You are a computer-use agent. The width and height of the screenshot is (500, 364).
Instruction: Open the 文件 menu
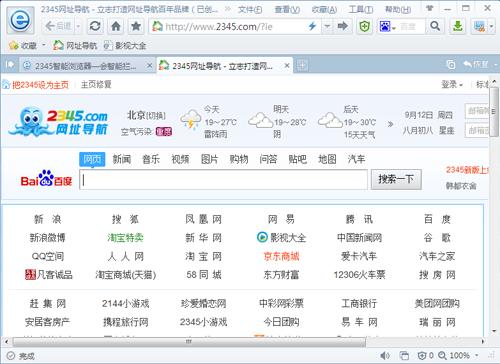coord(250,9)
